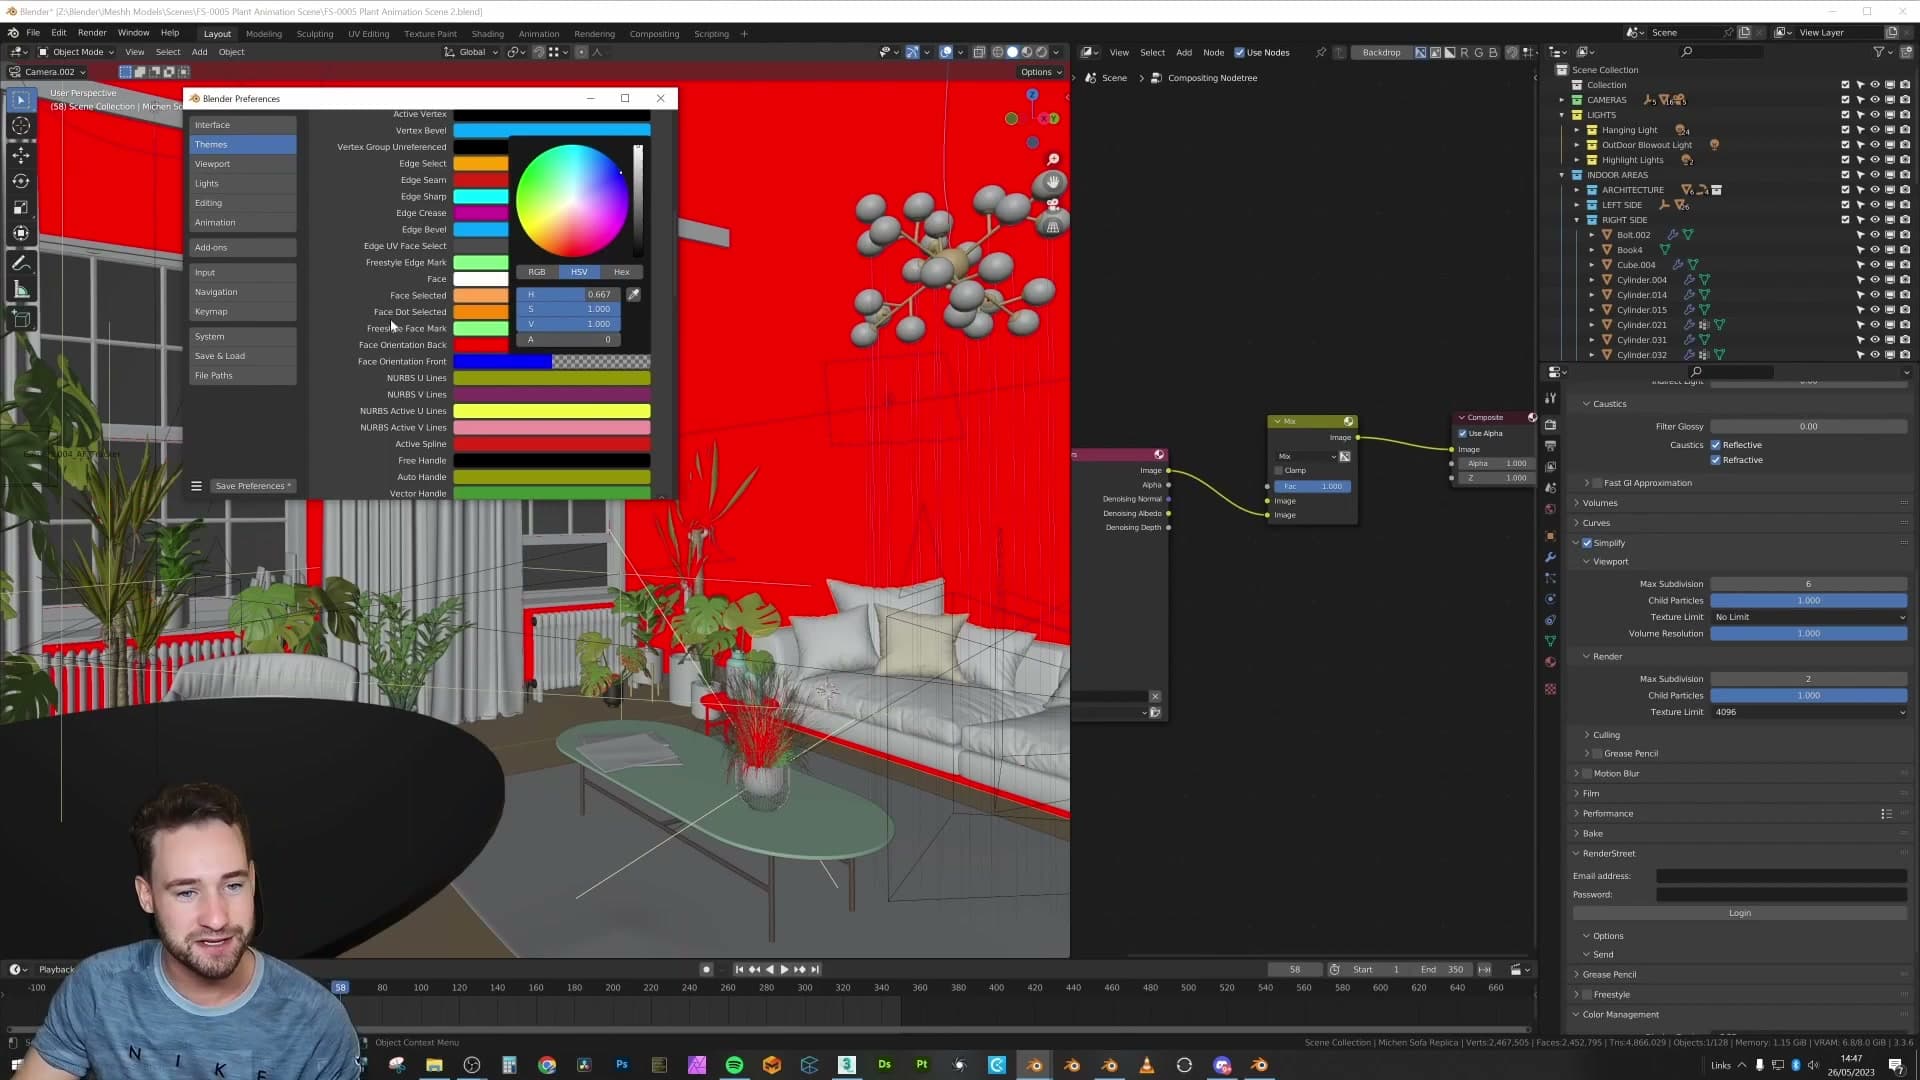Click the pin icon in node editor header
The image size is (1920, 1080).
1321,52
